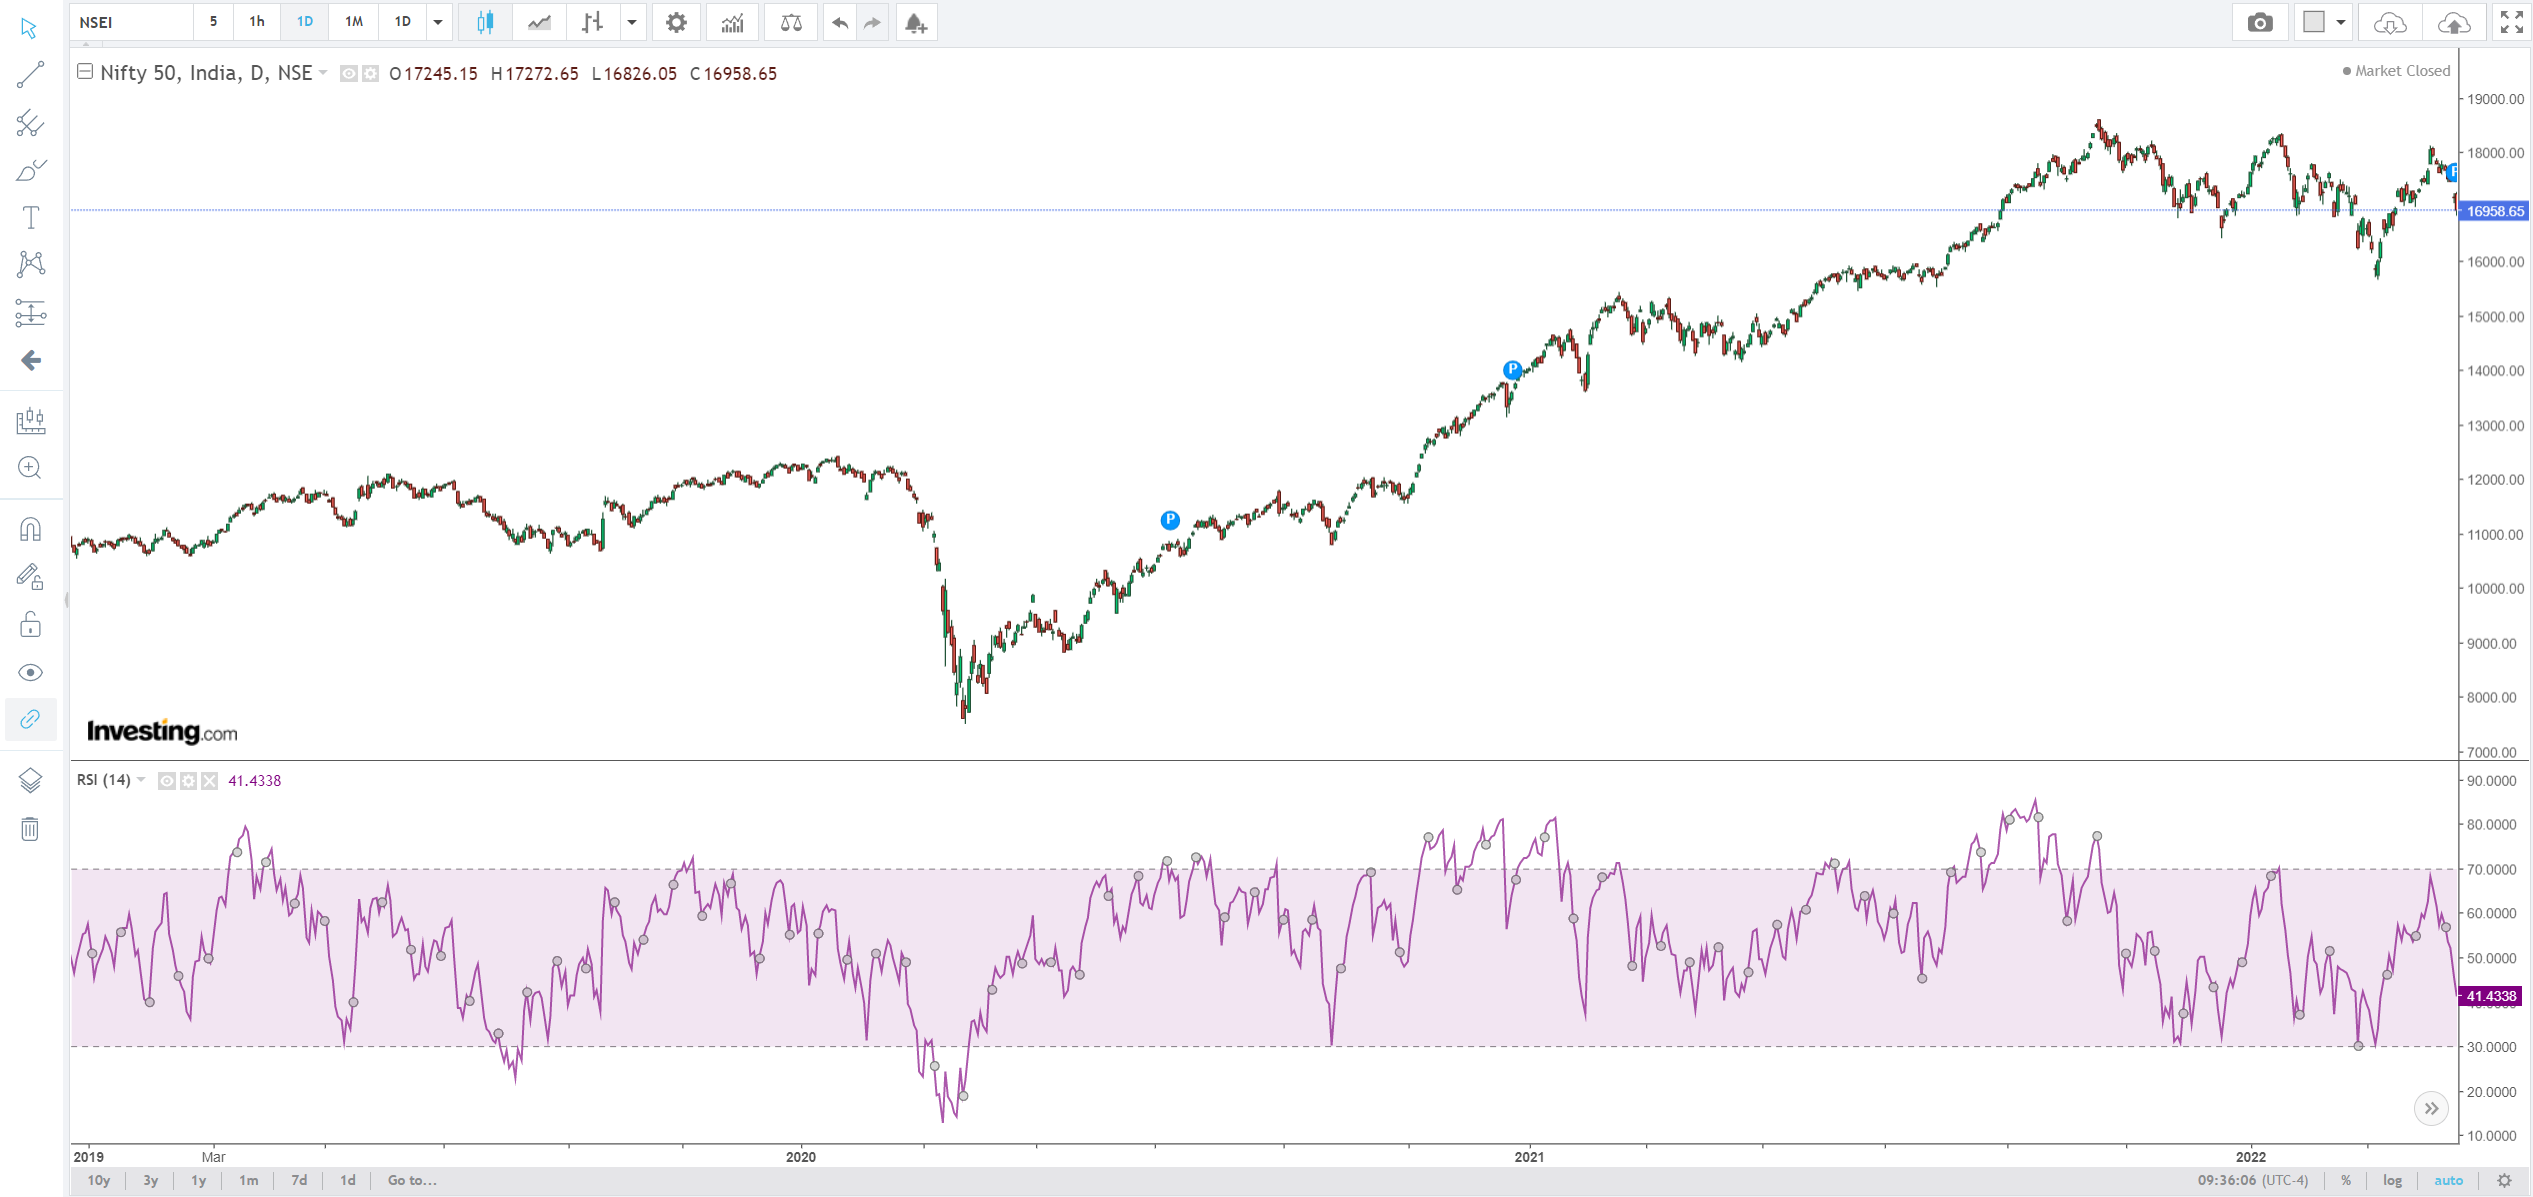Expand the chart style dropdown arrow
The height and width of the screenshot is (1197, 2533).
pyautogui.click(x=632, y=22)
